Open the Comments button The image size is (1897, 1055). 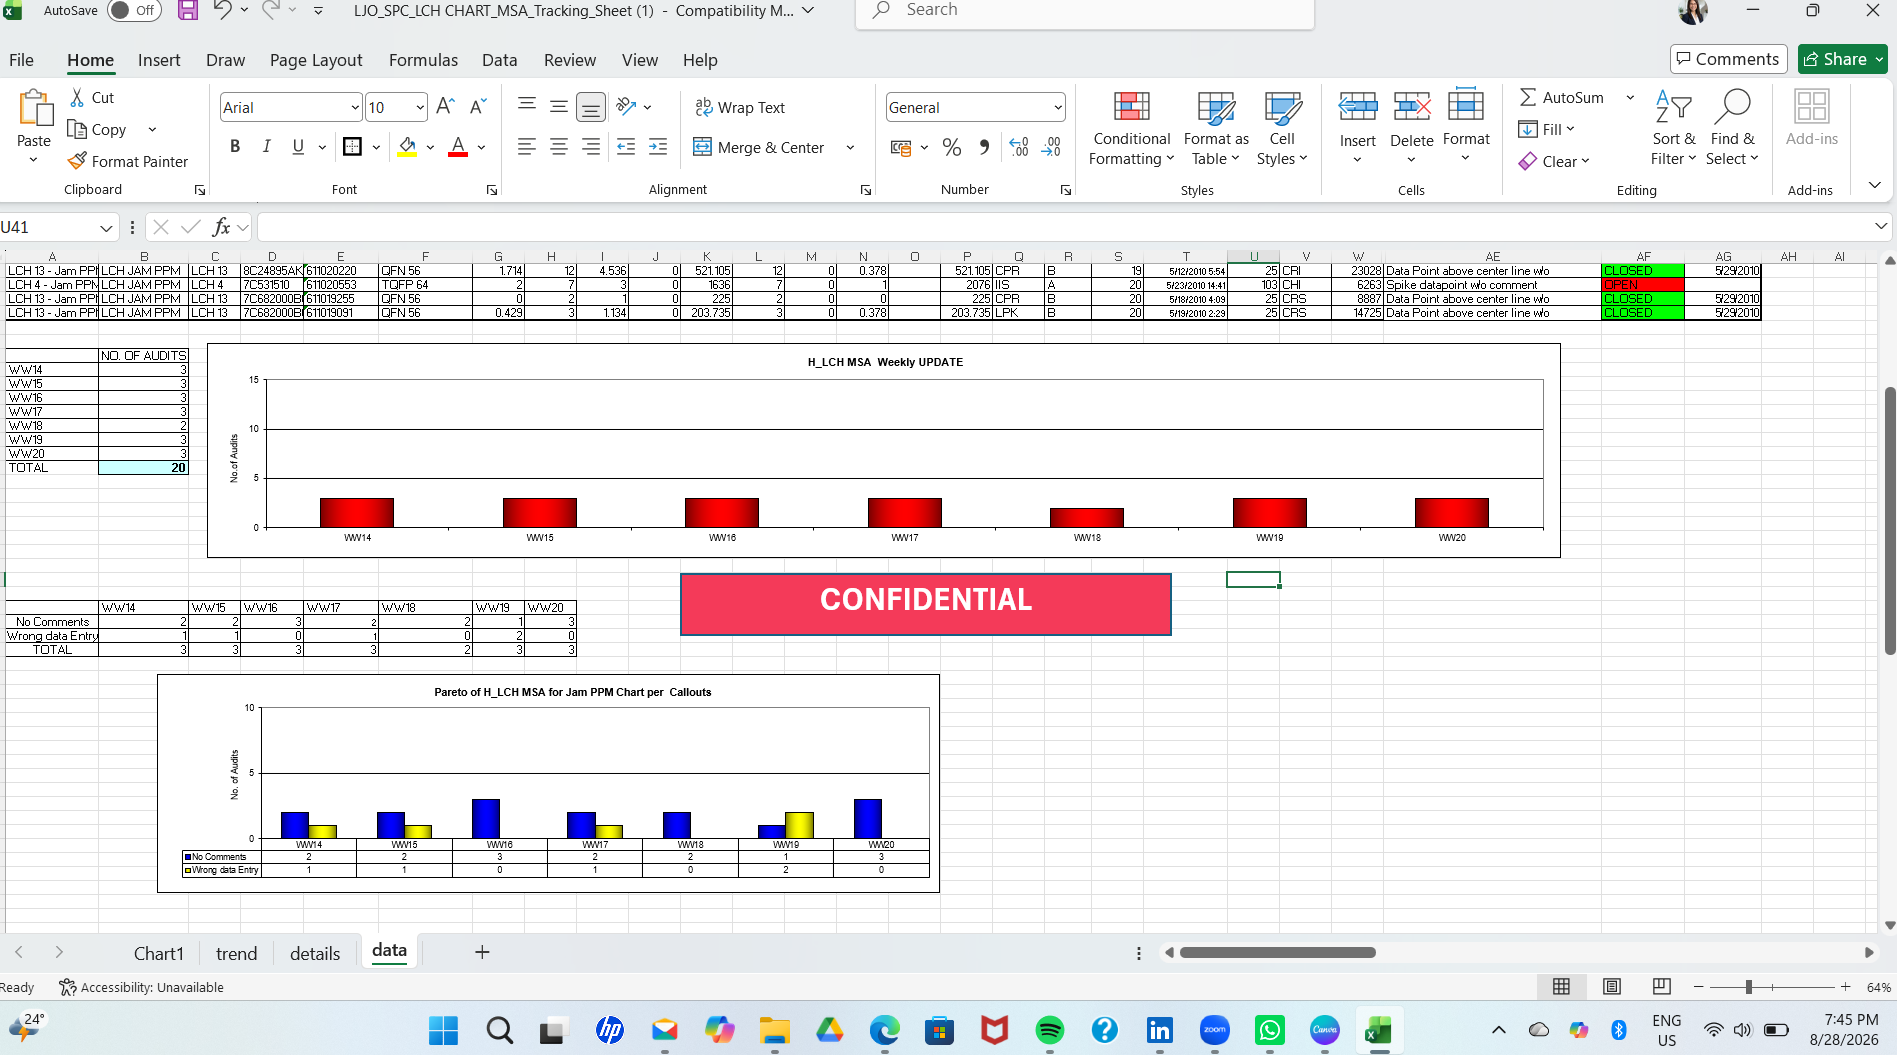click(x=1729, y=59)
